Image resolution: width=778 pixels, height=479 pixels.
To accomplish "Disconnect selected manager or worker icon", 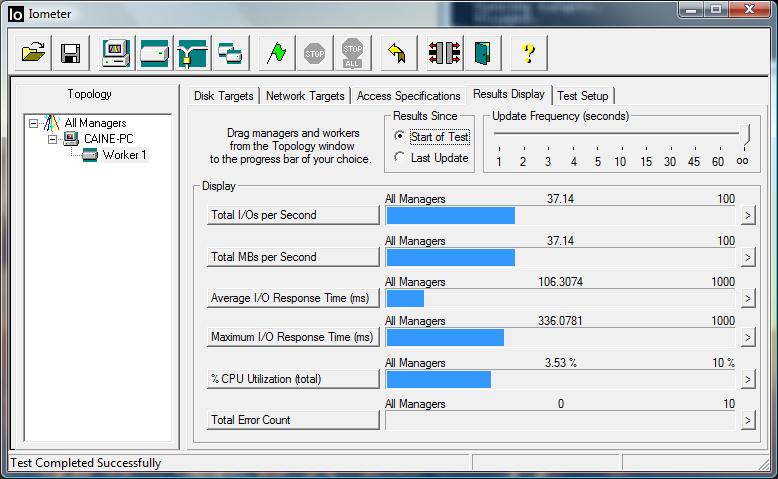I will click(x=444, y=53).
